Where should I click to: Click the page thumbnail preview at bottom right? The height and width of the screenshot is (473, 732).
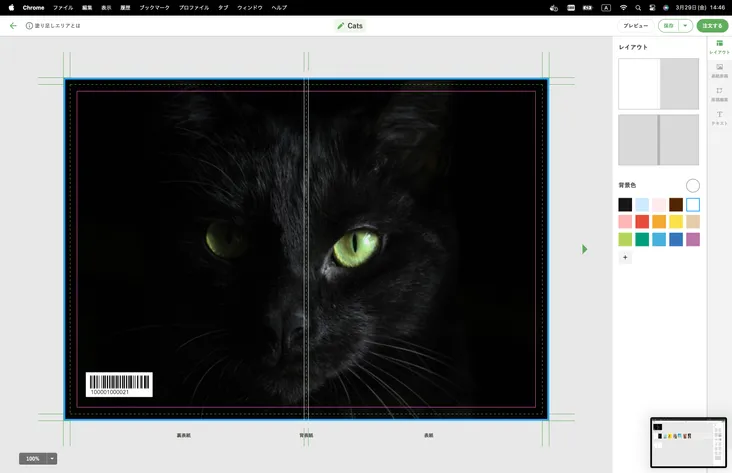click(688, 442)
